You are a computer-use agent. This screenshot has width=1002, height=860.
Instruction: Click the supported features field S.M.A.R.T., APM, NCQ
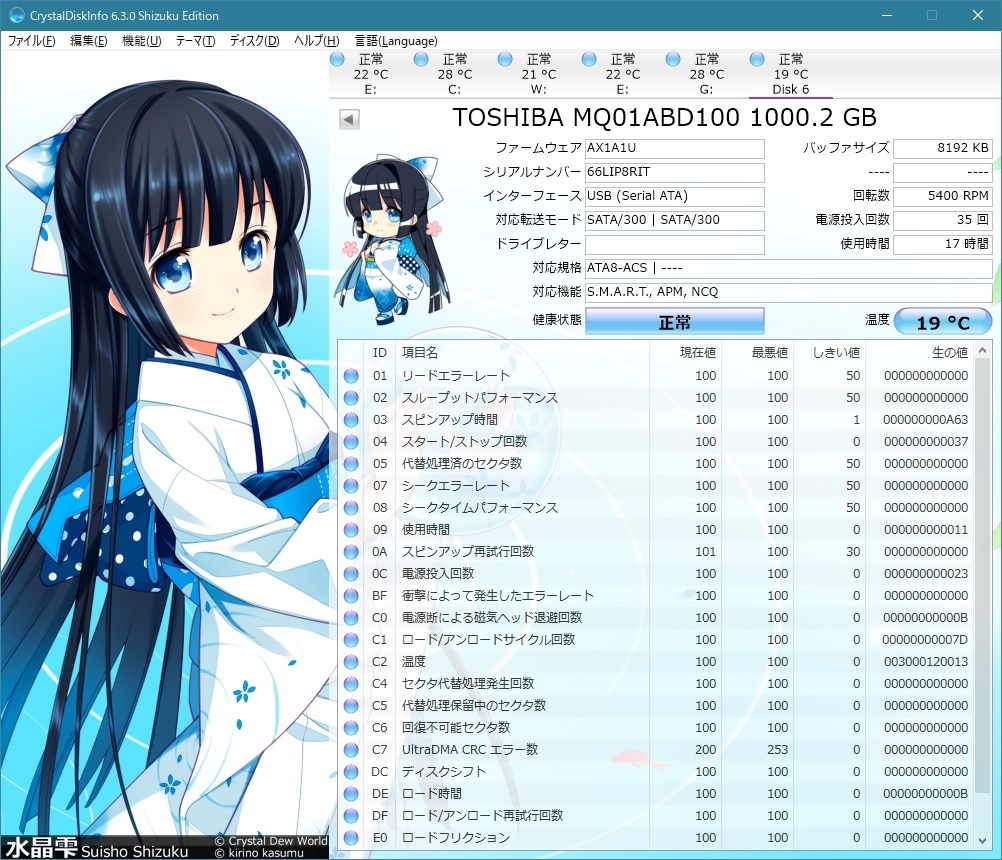click(789, 292)
